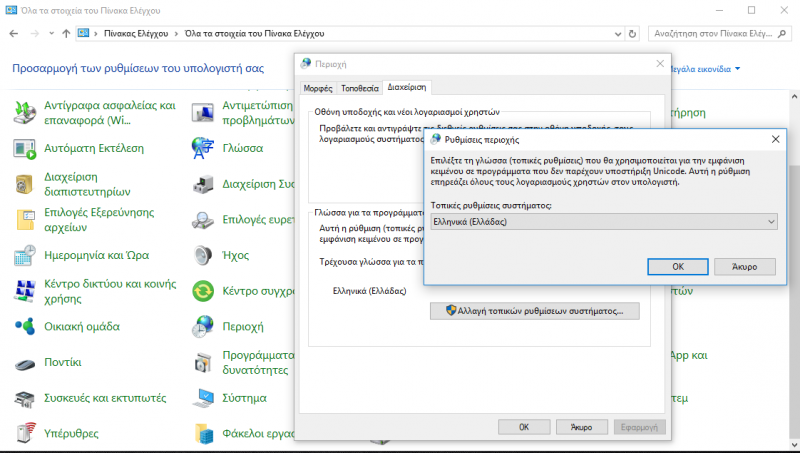Expand the recent locations chevron beside the Forward arrow
800x453 pixels.
50,33
